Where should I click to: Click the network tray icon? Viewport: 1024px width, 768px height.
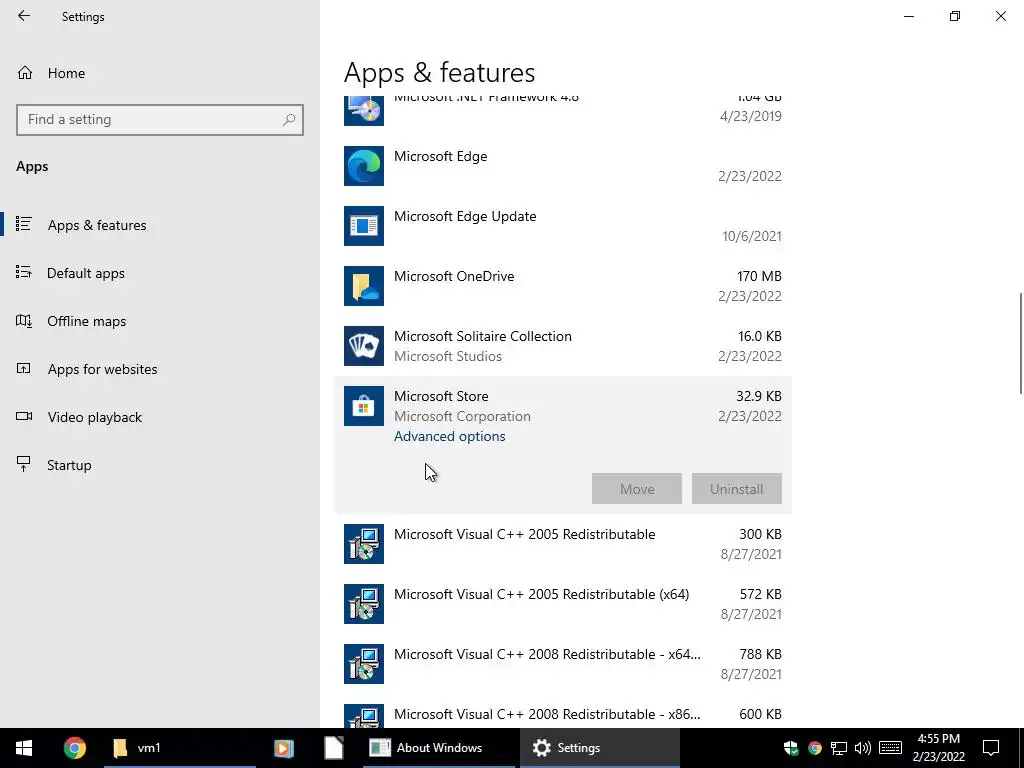(x=839, y=748)
